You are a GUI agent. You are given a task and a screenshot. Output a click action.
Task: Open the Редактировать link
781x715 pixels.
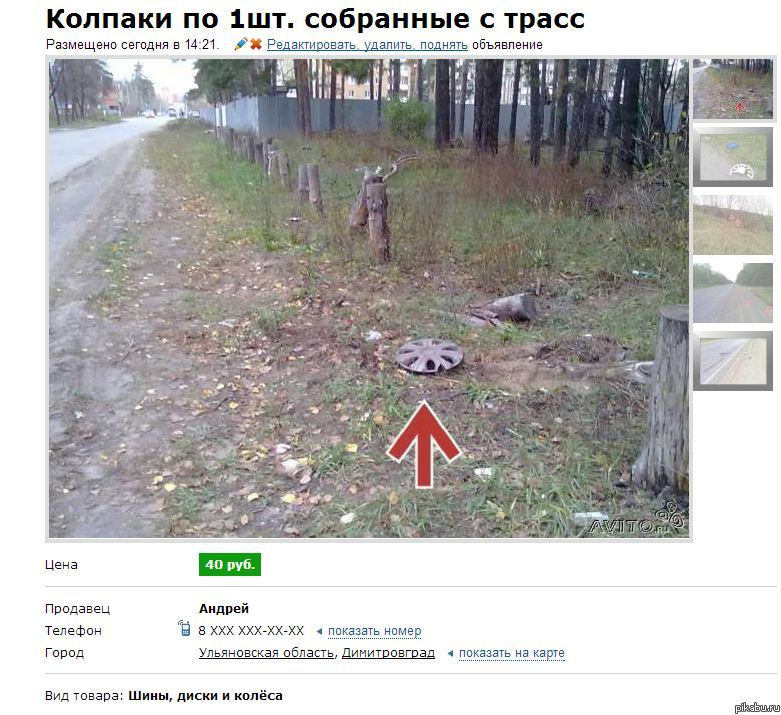click(x=312, y=45)
